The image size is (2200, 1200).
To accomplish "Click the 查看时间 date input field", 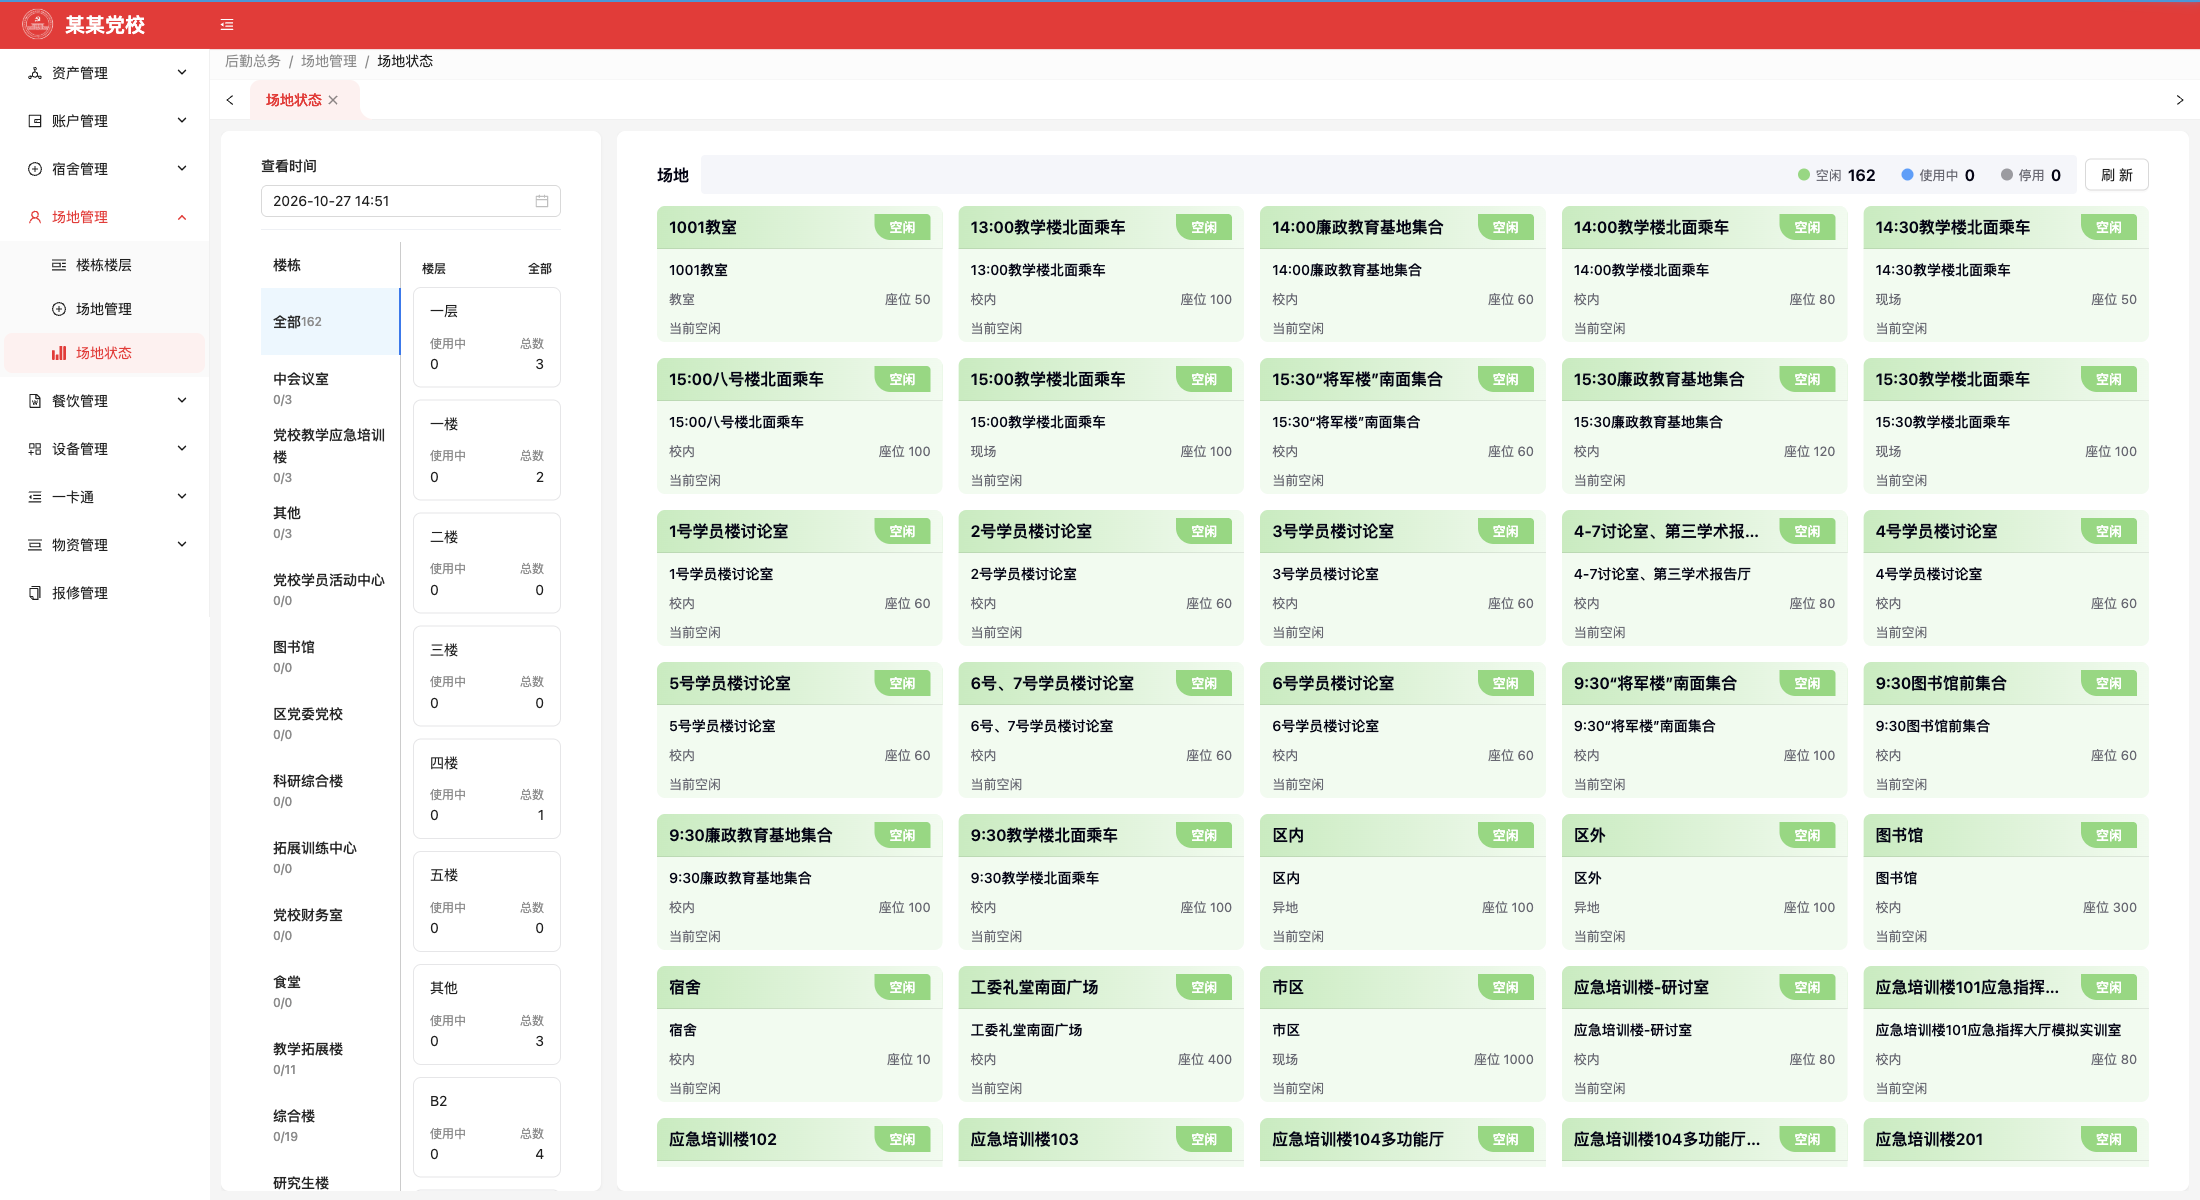I will tap(411, 201).
